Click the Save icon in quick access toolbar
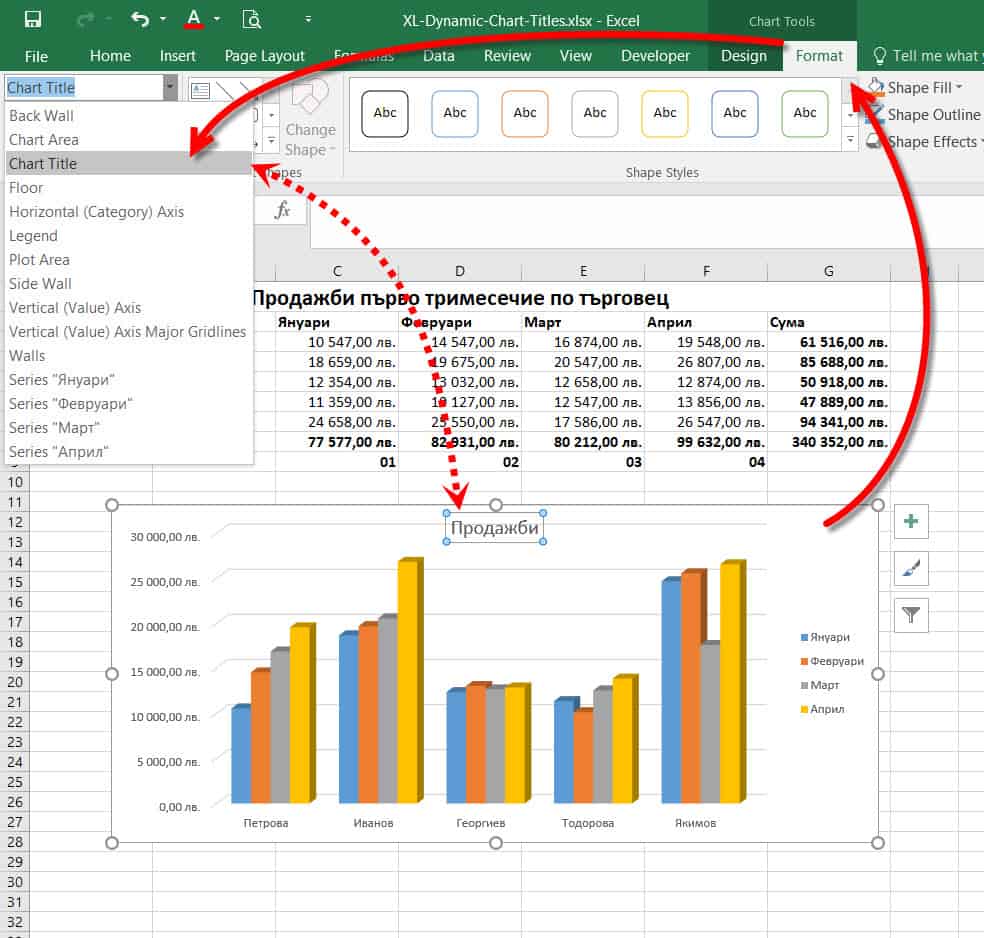This screenshot has width=984, height=938. click(33, 19)
